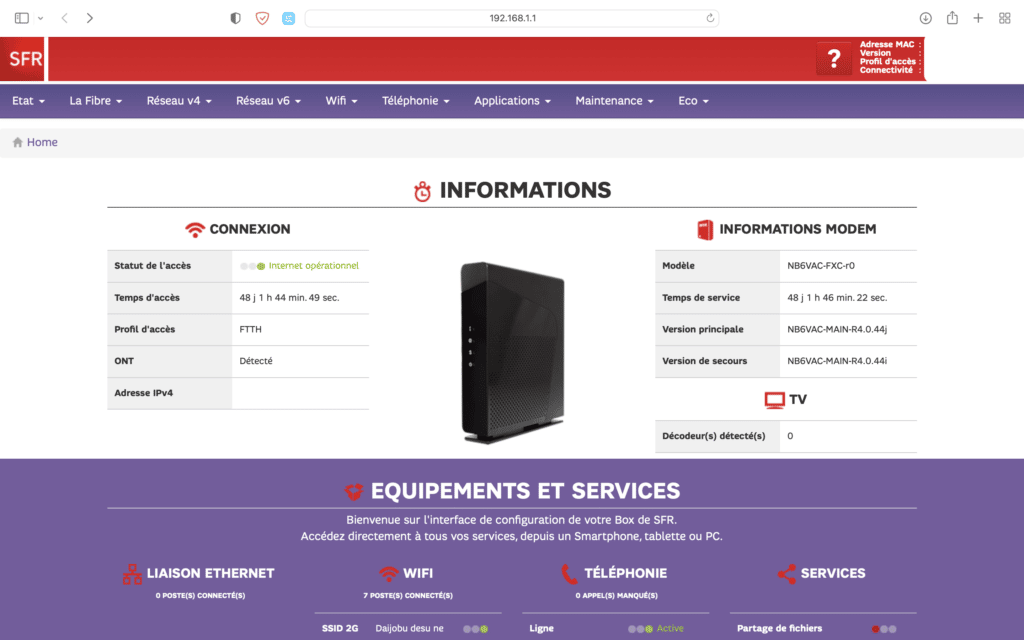Expand the Etat dropdown menu
This screenshot has height=640, width=1024.
(29, 101)
